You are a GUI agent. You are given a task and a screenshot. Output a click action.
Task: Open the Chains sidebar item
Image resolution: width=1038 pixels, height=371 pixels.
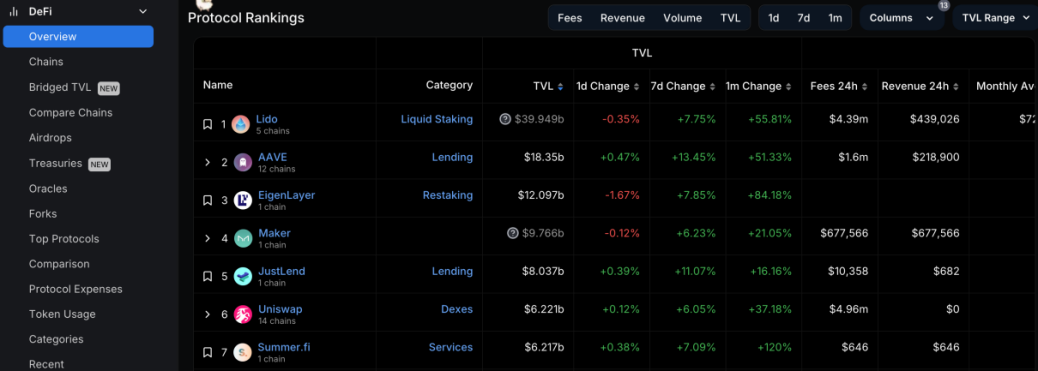(46, 62)
